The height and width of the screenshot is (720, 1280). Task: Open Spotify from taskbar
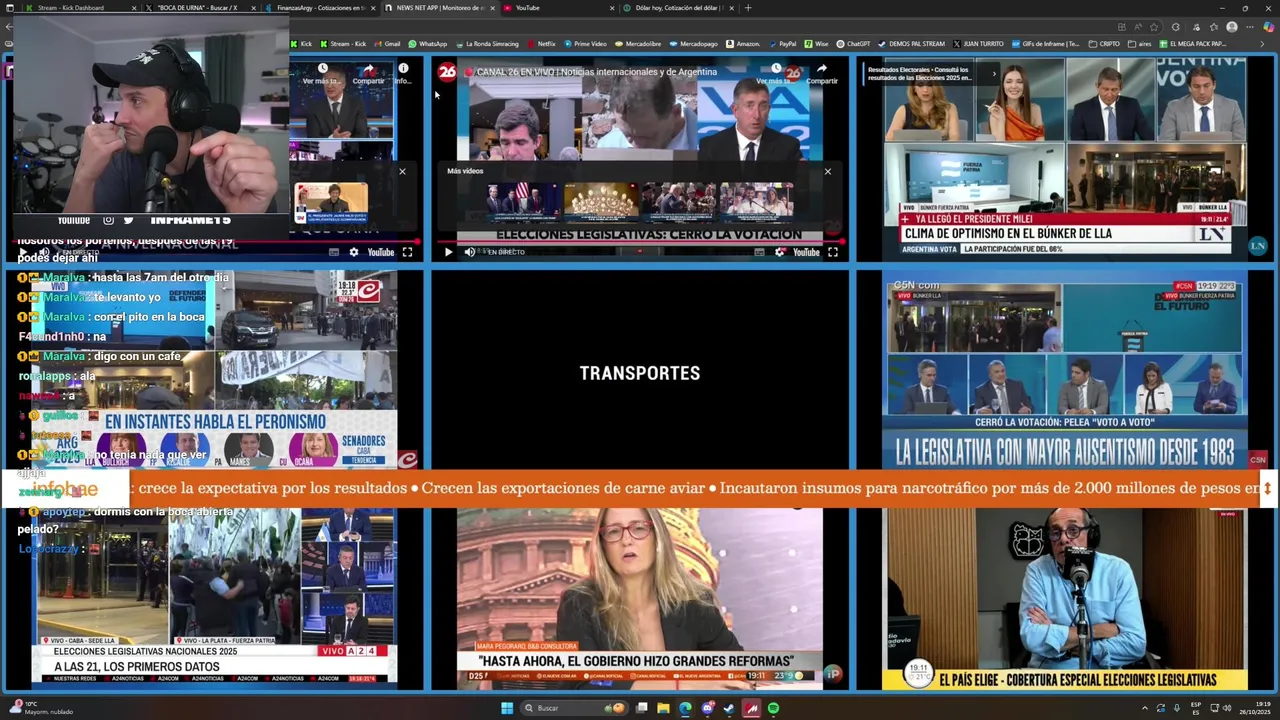pos(773,708)
